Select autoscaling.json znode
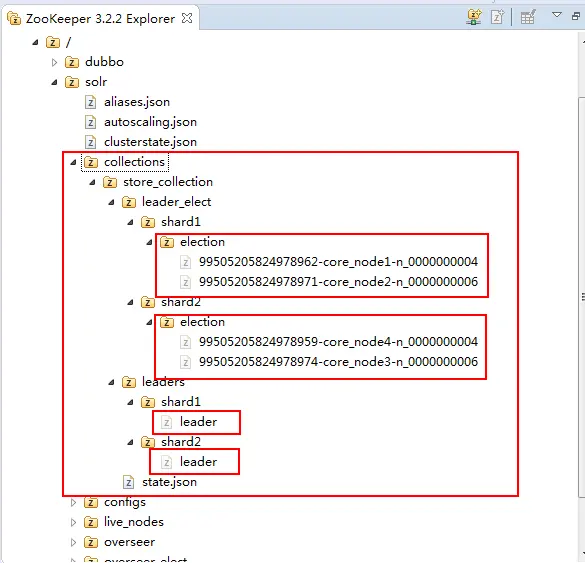Screen dimensions: 585x563 pyautogui.click(x=150, y=122)
